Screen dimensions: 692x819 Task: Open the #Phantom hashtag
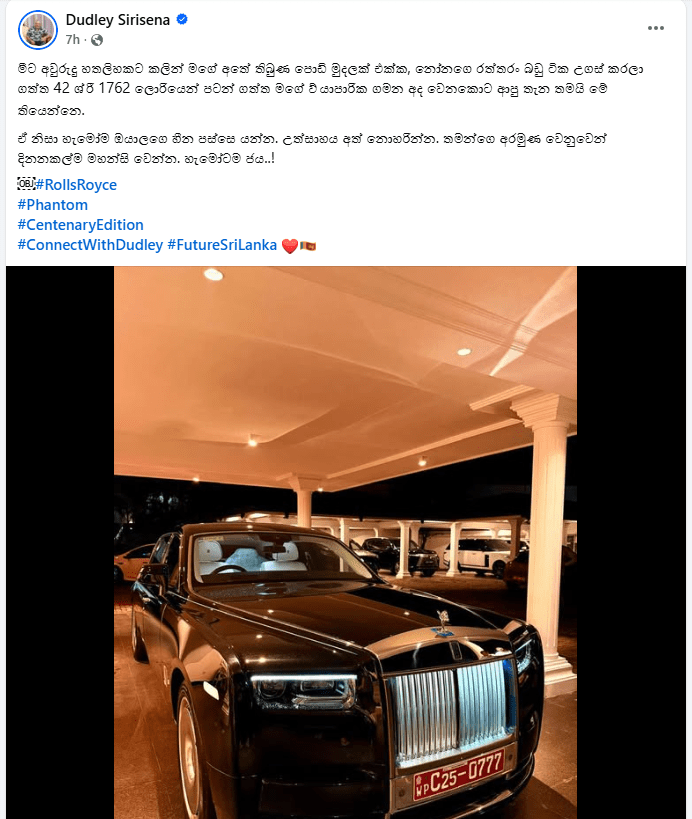(x=53, y=205)
